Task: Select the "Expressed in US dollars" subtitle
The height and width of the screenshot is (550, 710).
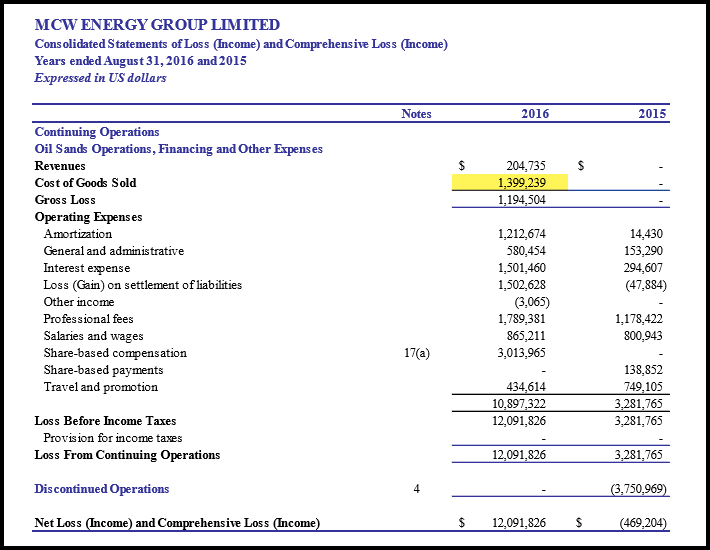Action: (x=101, y=78)
